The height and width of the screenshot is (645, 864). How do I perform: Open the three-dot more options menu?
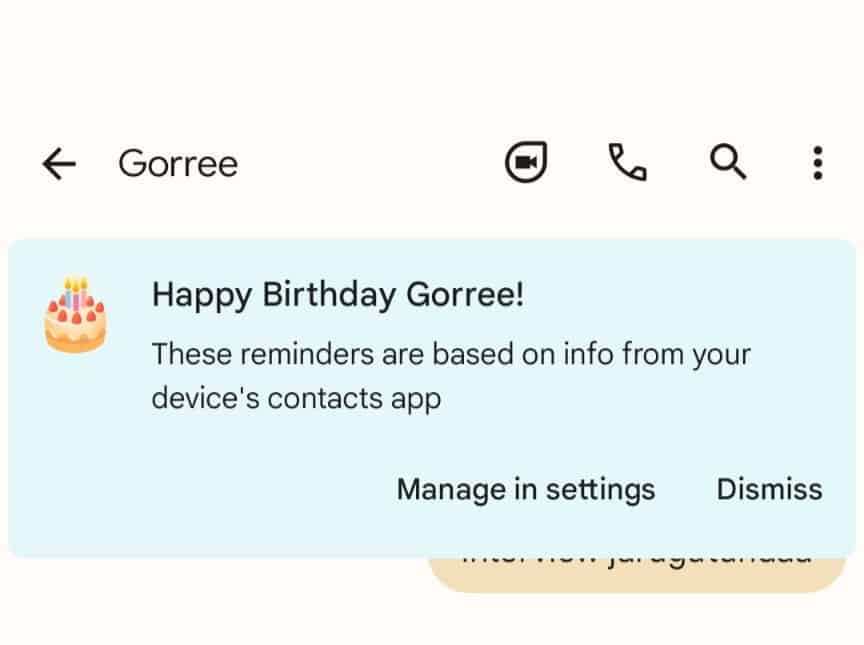818,162
